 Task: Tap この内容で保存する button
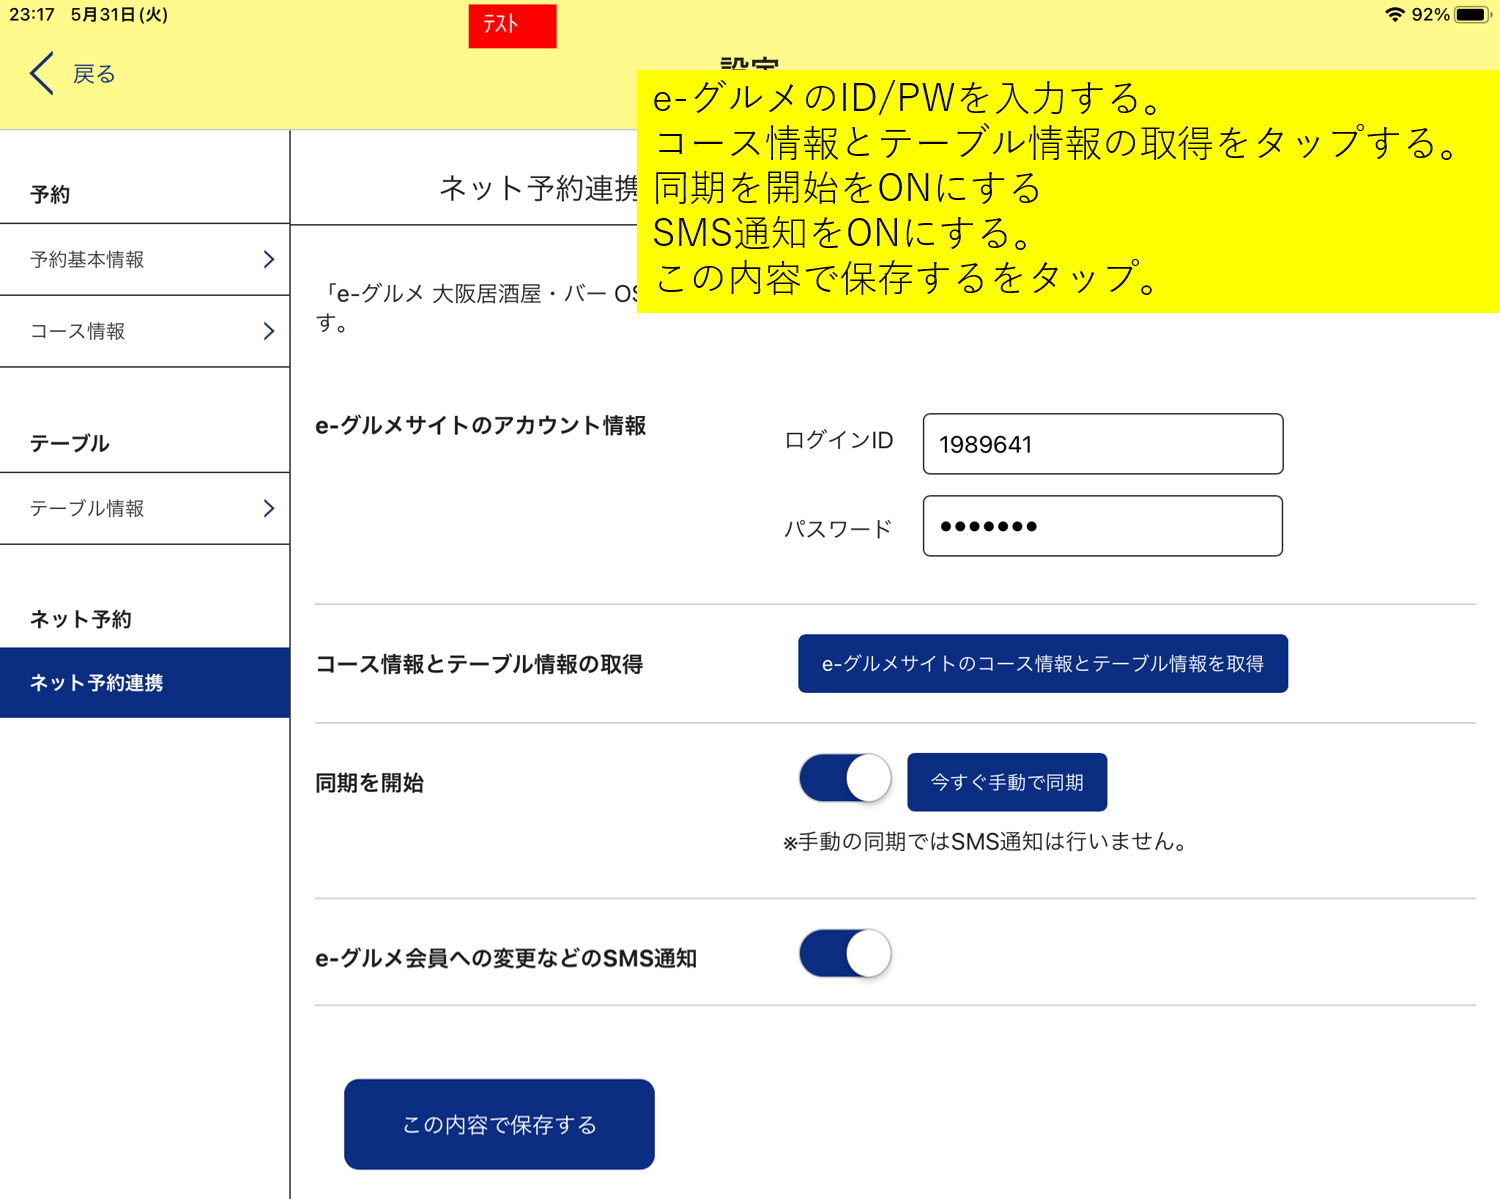499,1124
